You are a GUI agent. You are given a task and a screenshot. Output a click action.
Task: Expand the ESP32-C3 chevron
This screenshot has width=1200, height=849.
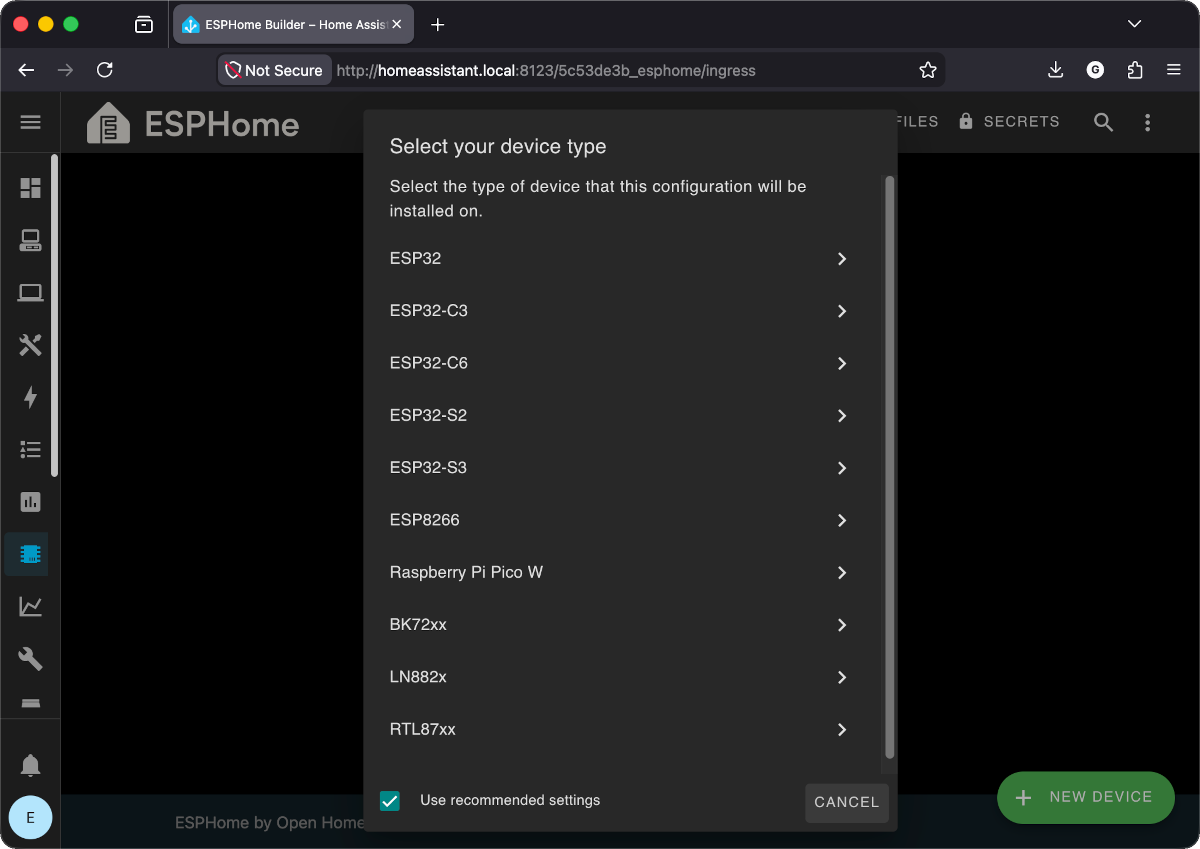[x=842, y=311]
